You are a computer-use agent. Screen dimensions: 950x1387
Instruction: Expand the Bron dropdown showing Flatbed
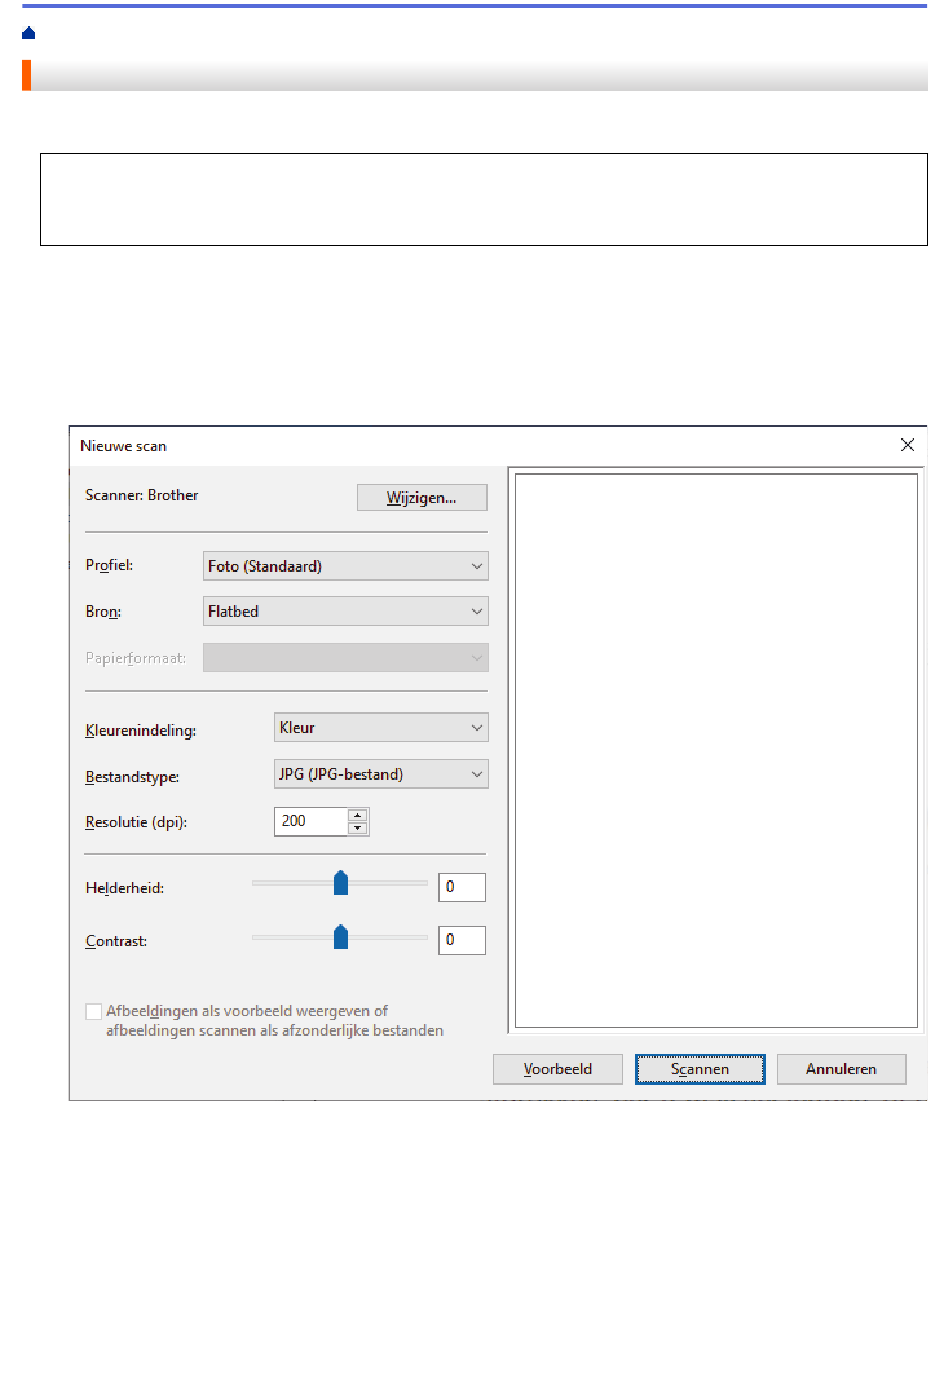tap(345, 612)
